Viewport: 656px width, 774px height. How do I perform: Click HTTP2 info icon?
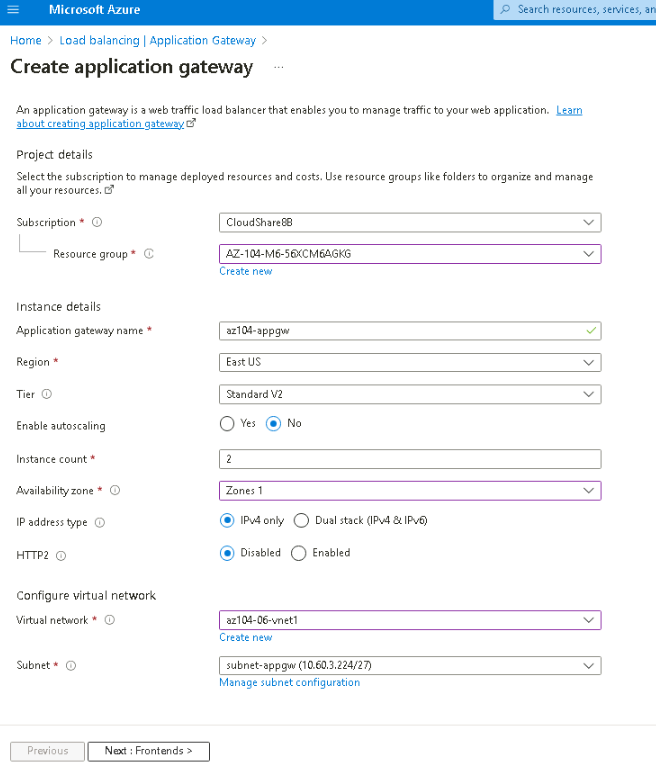pyautogui.click(x=61, y=556)
